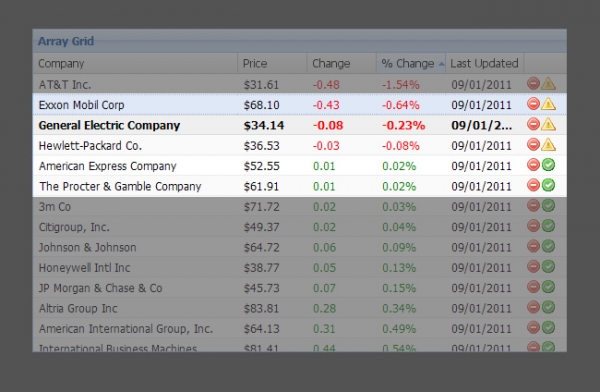Select the JP Morgan & Chase & Co row
The height and width of the screenshot is (392, 600).
pyautogui.click(x=300, y=287)
